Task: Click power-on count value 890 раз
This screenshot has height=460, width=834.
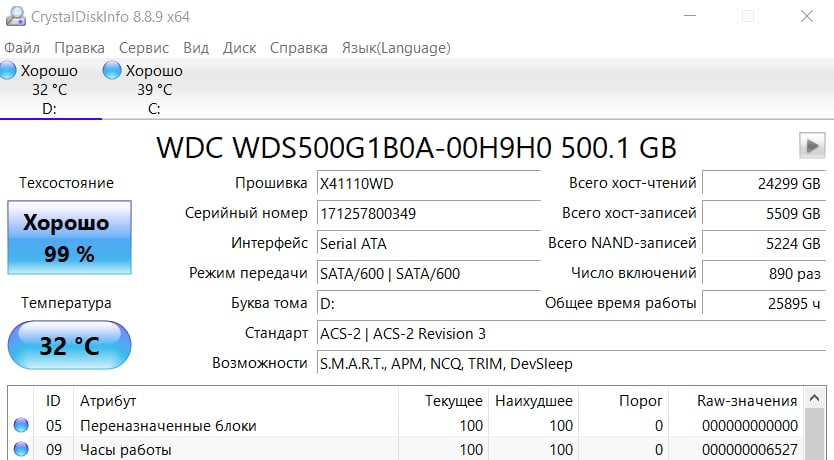Action: [x=764, y=273]
